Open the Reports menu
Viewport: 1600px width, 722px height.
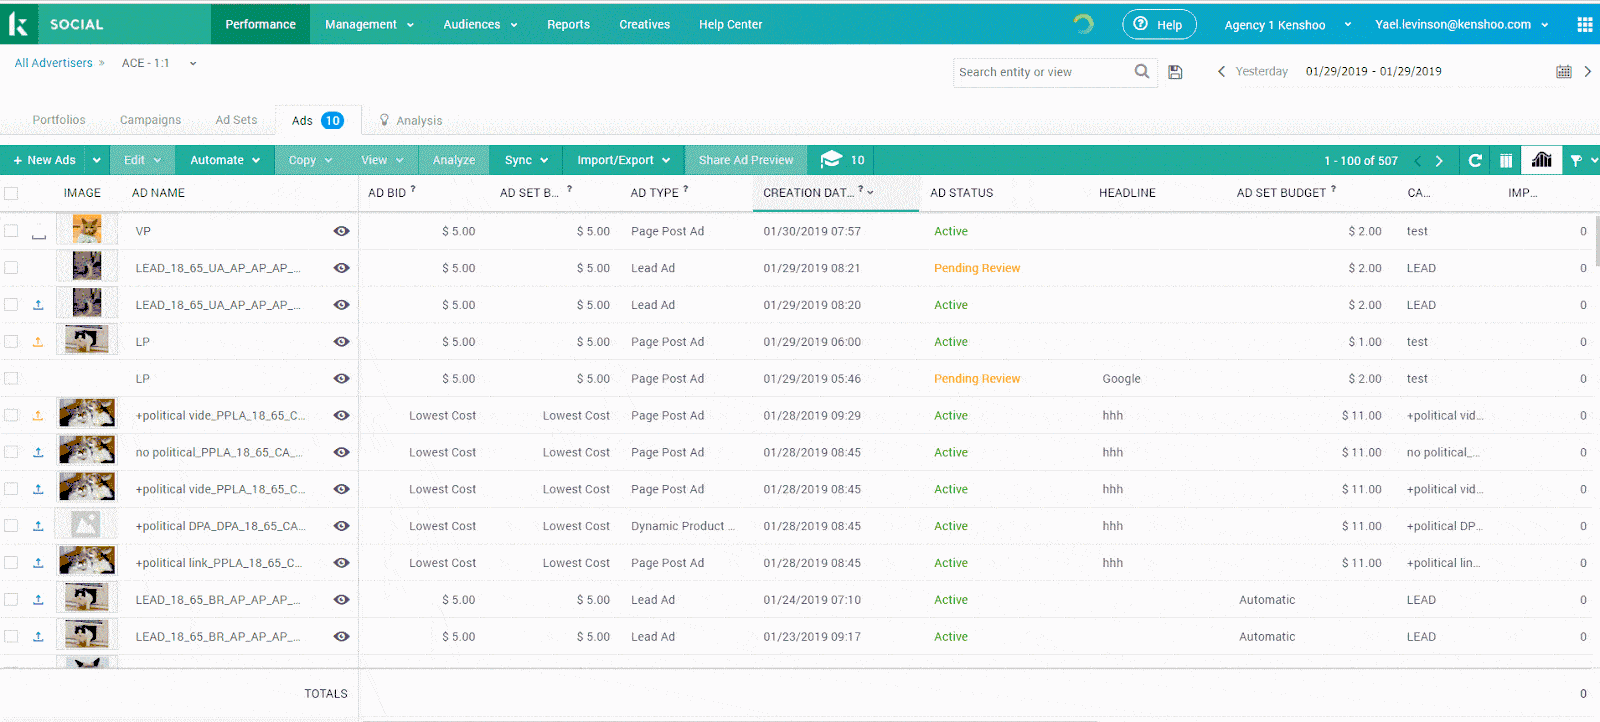[x=568, y=24]
